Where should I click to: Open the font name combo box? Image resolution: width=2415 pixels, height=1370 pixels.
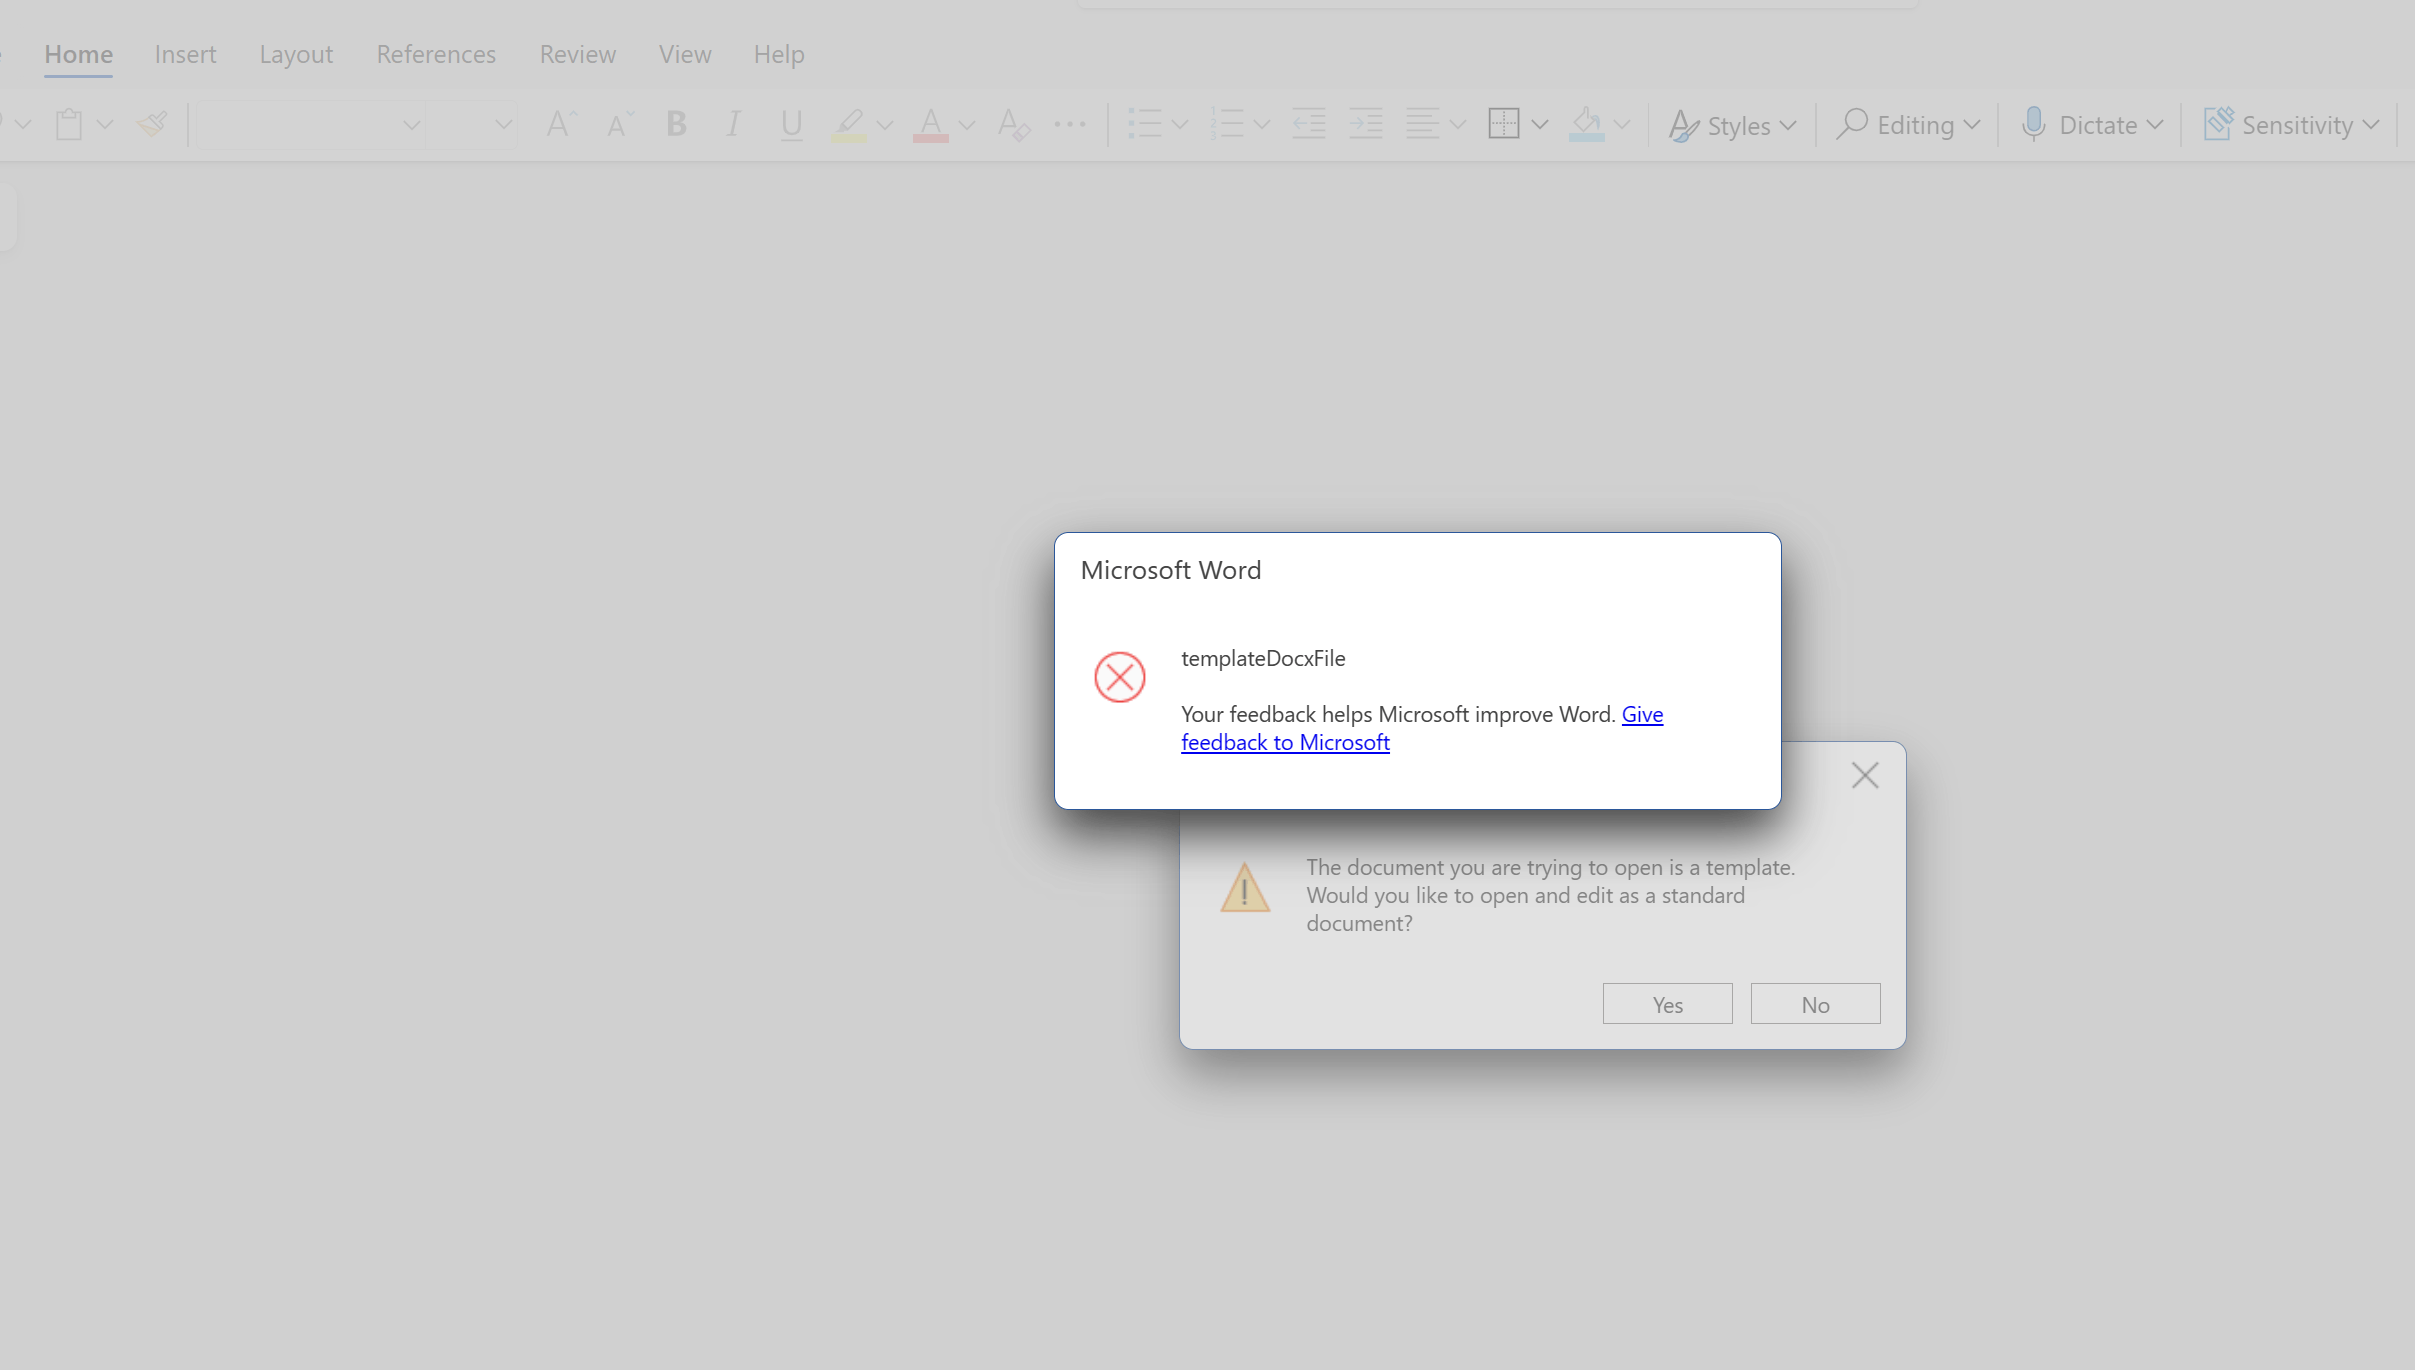(311, 125)
